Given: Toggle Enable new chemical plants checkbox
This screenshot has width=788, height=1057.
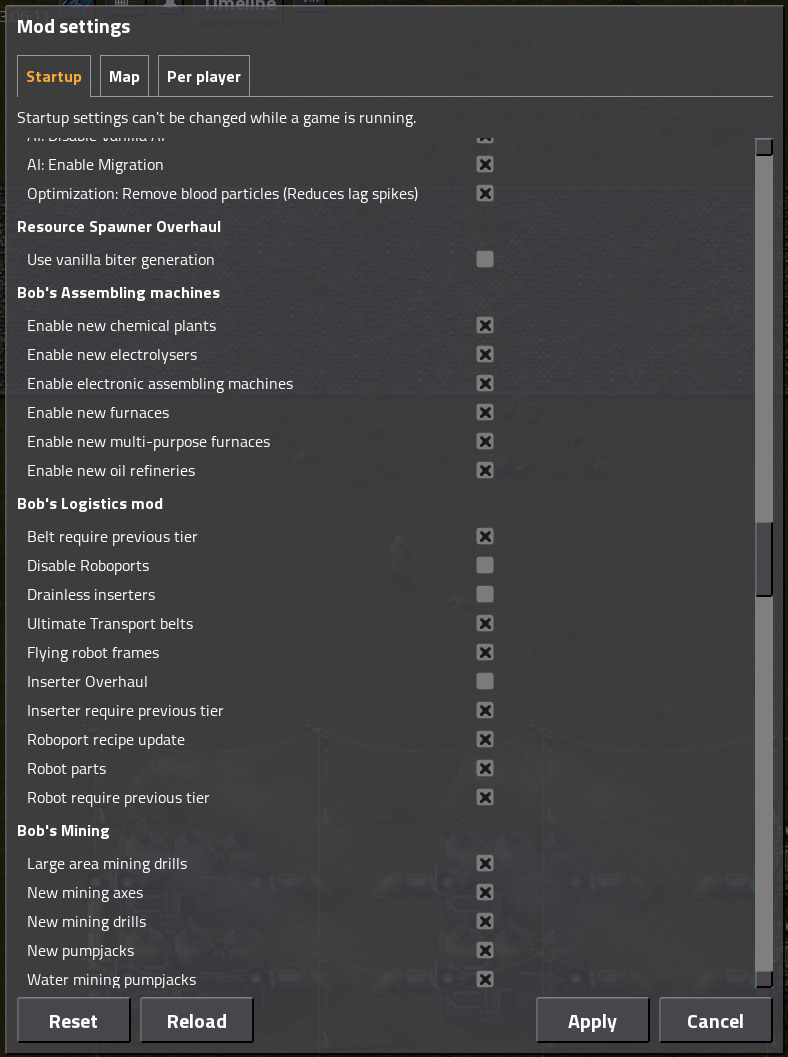Looking at the screenshot, I should click(x=485, y=326).
